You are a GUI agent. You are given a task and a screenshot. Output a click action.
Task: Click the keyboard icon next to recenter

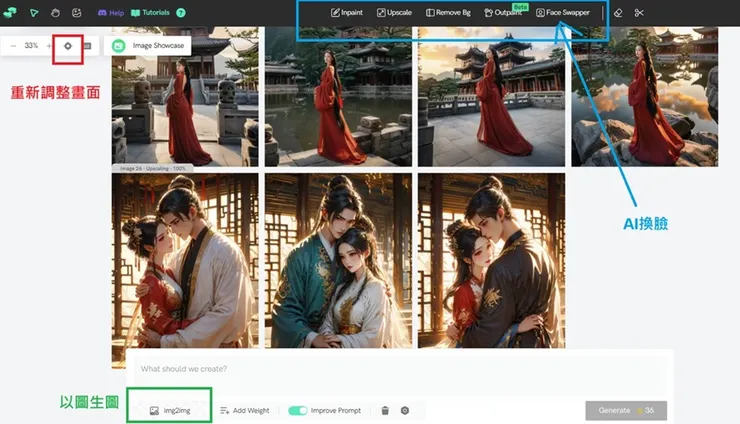[87, 46]
